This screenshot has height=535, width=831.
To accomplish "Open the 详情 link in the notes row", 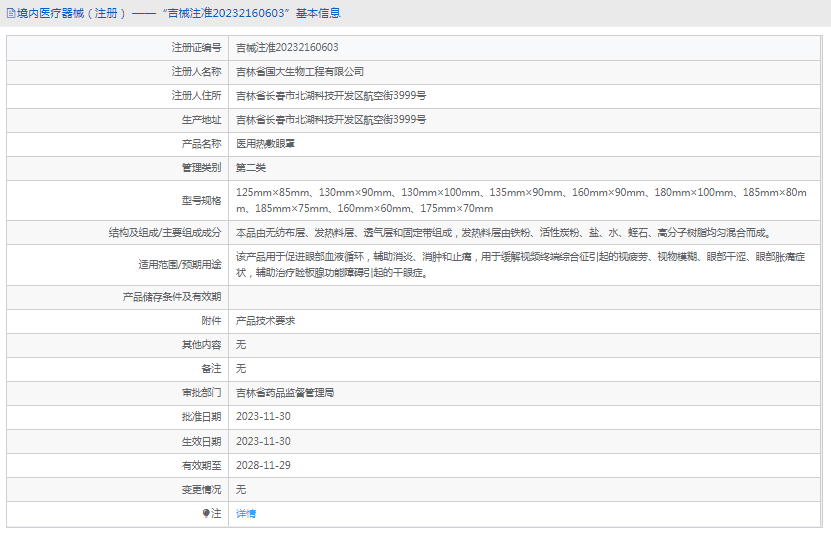I will (246, 514).
